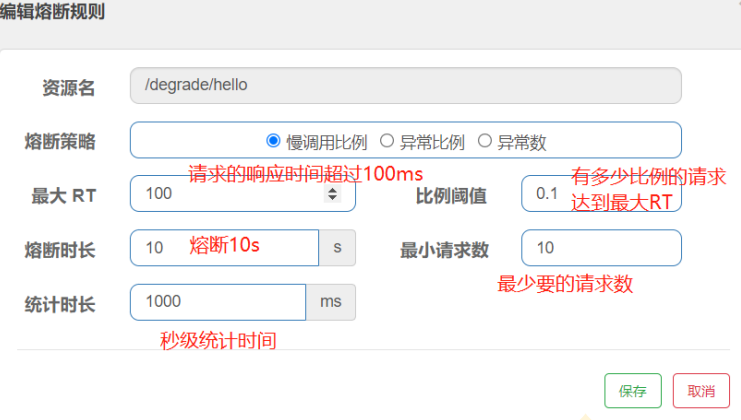
Task: Click the "s" unit addon beside 熔断时长
Action: (337, 248)
